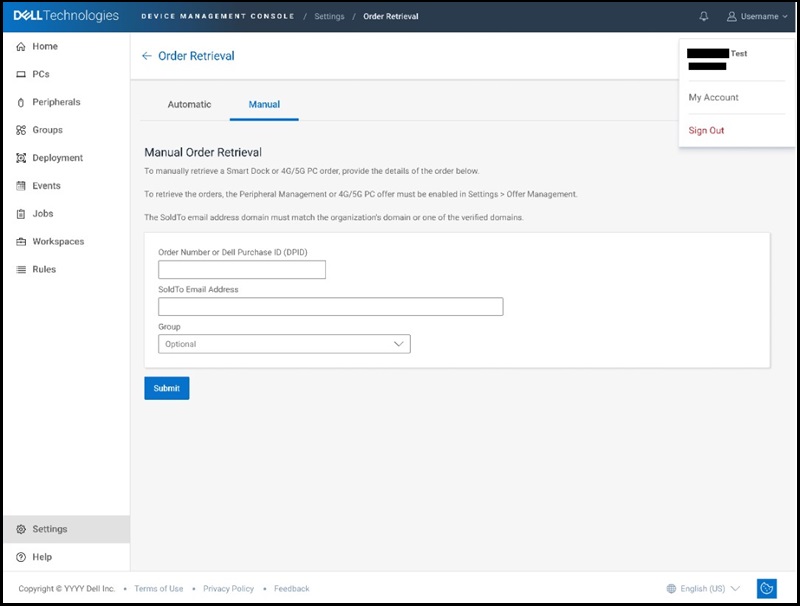Open the Deployment icon
This screenshot has height=606, width=800.
19,157
